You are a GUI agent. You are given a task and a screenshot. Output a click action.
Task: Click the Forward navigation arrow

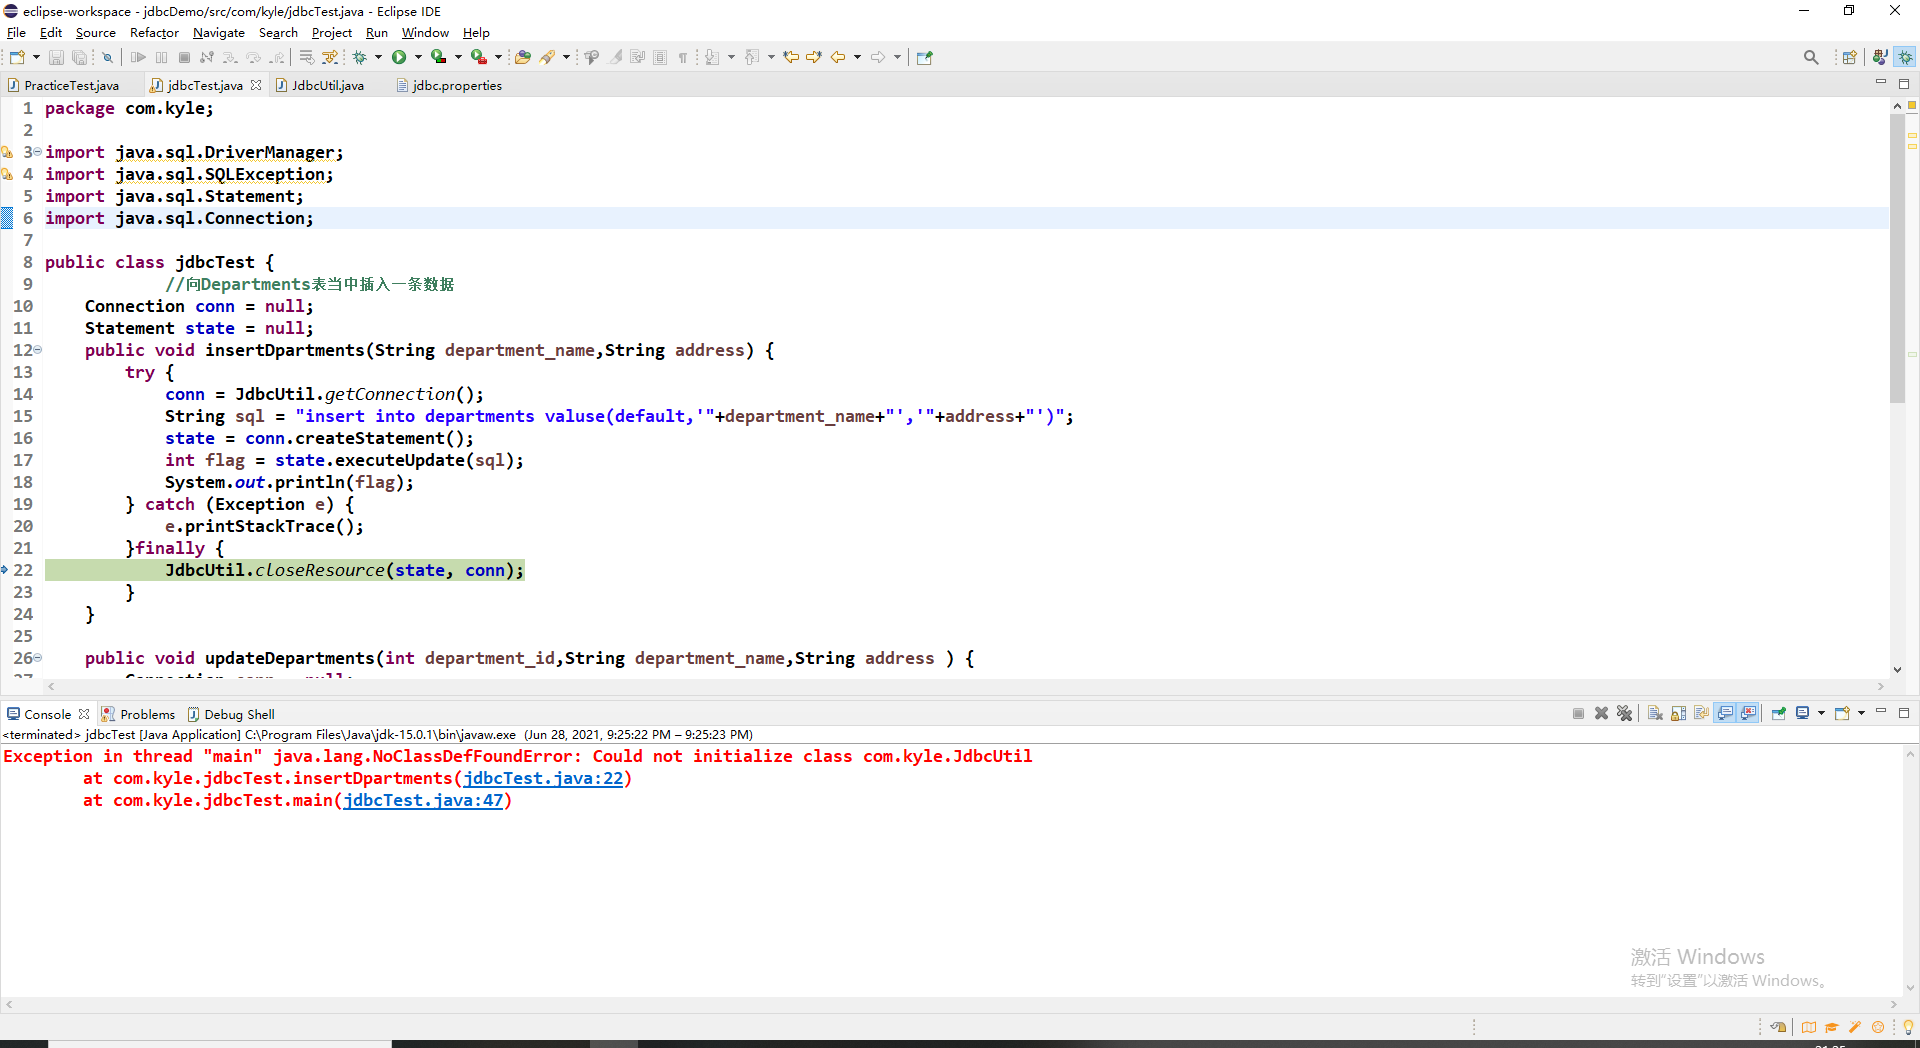(x=878, y=57)
